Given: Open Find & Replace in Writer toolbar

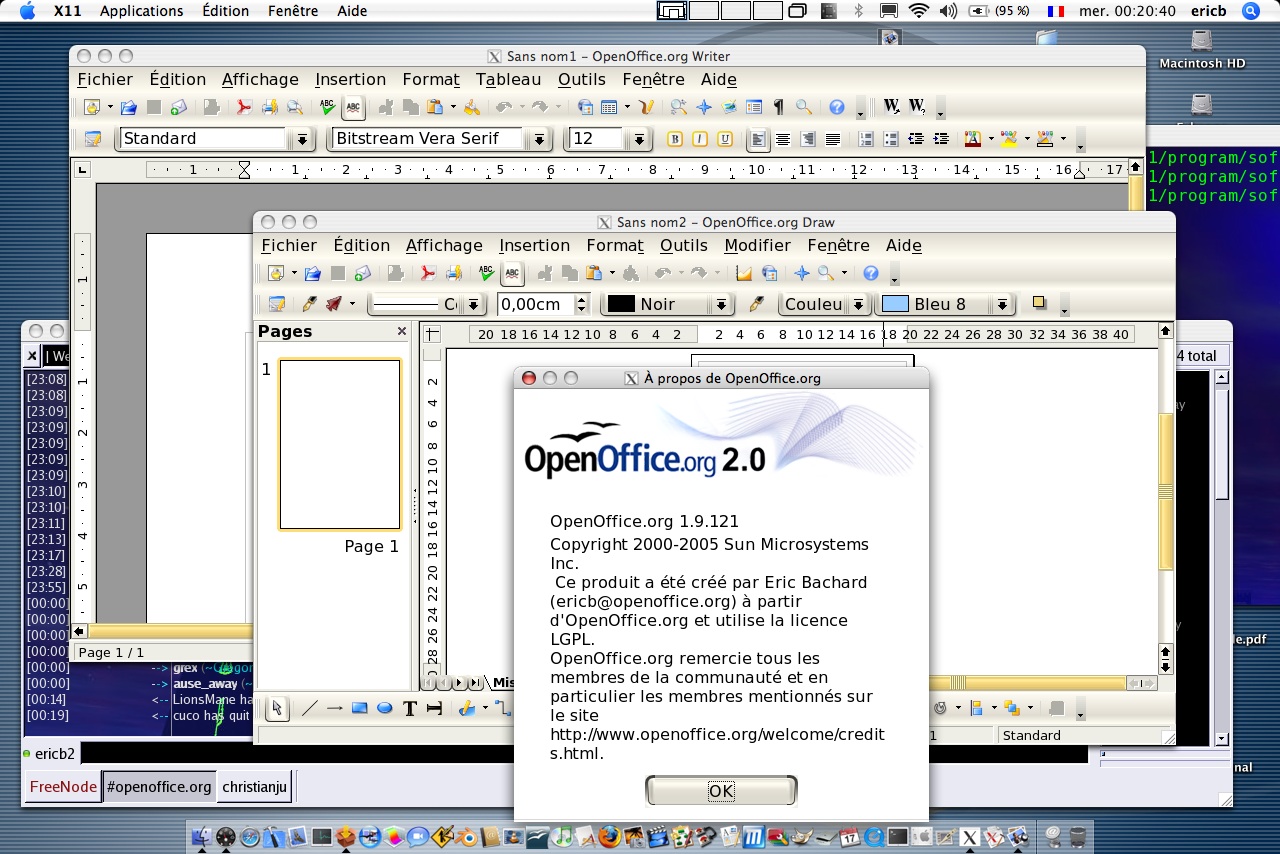Looking at the screenshot, I should 679,108.
